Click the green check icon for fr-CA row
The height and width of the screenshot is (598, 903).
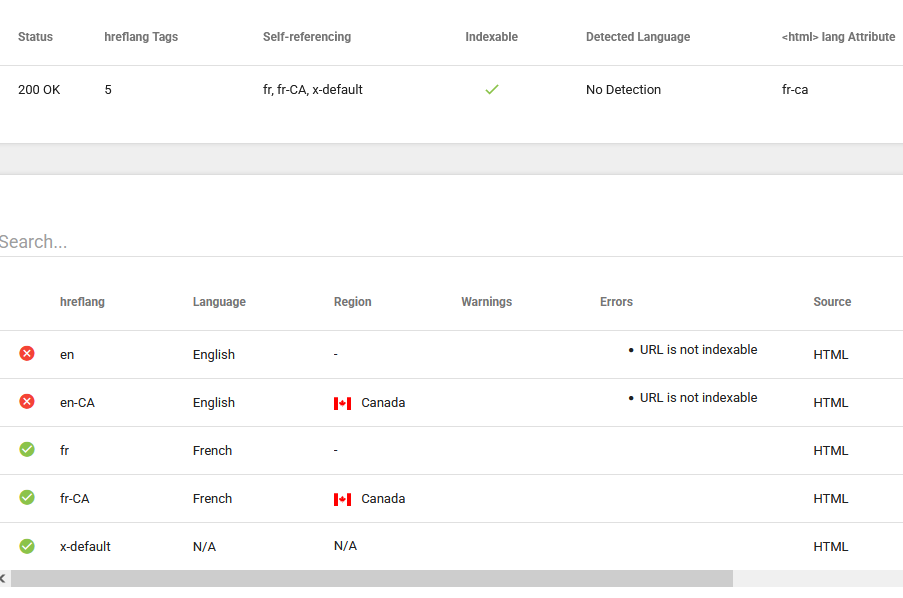coord(27,498)
